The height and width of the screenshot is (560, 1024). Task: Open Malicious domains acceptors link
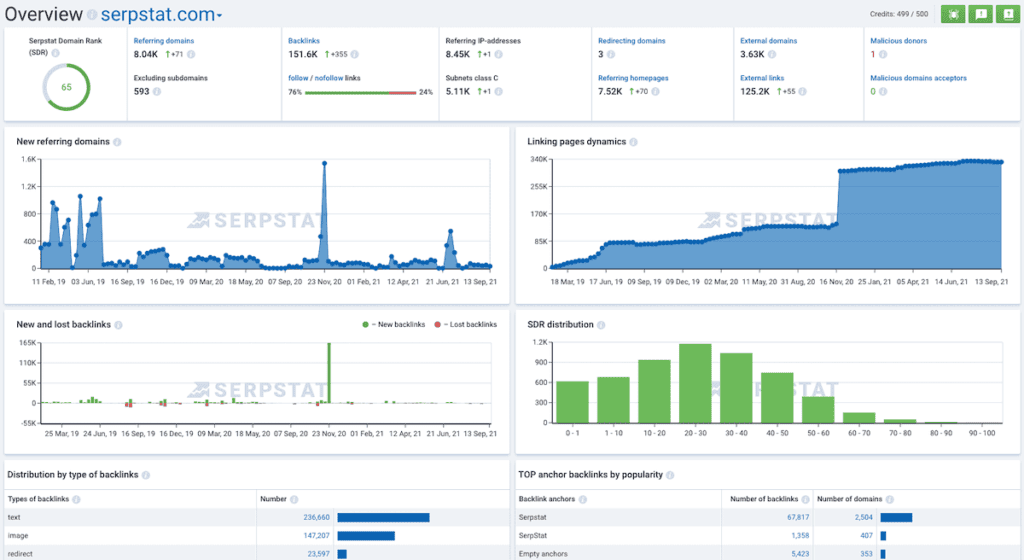click(x=918, y=78)
